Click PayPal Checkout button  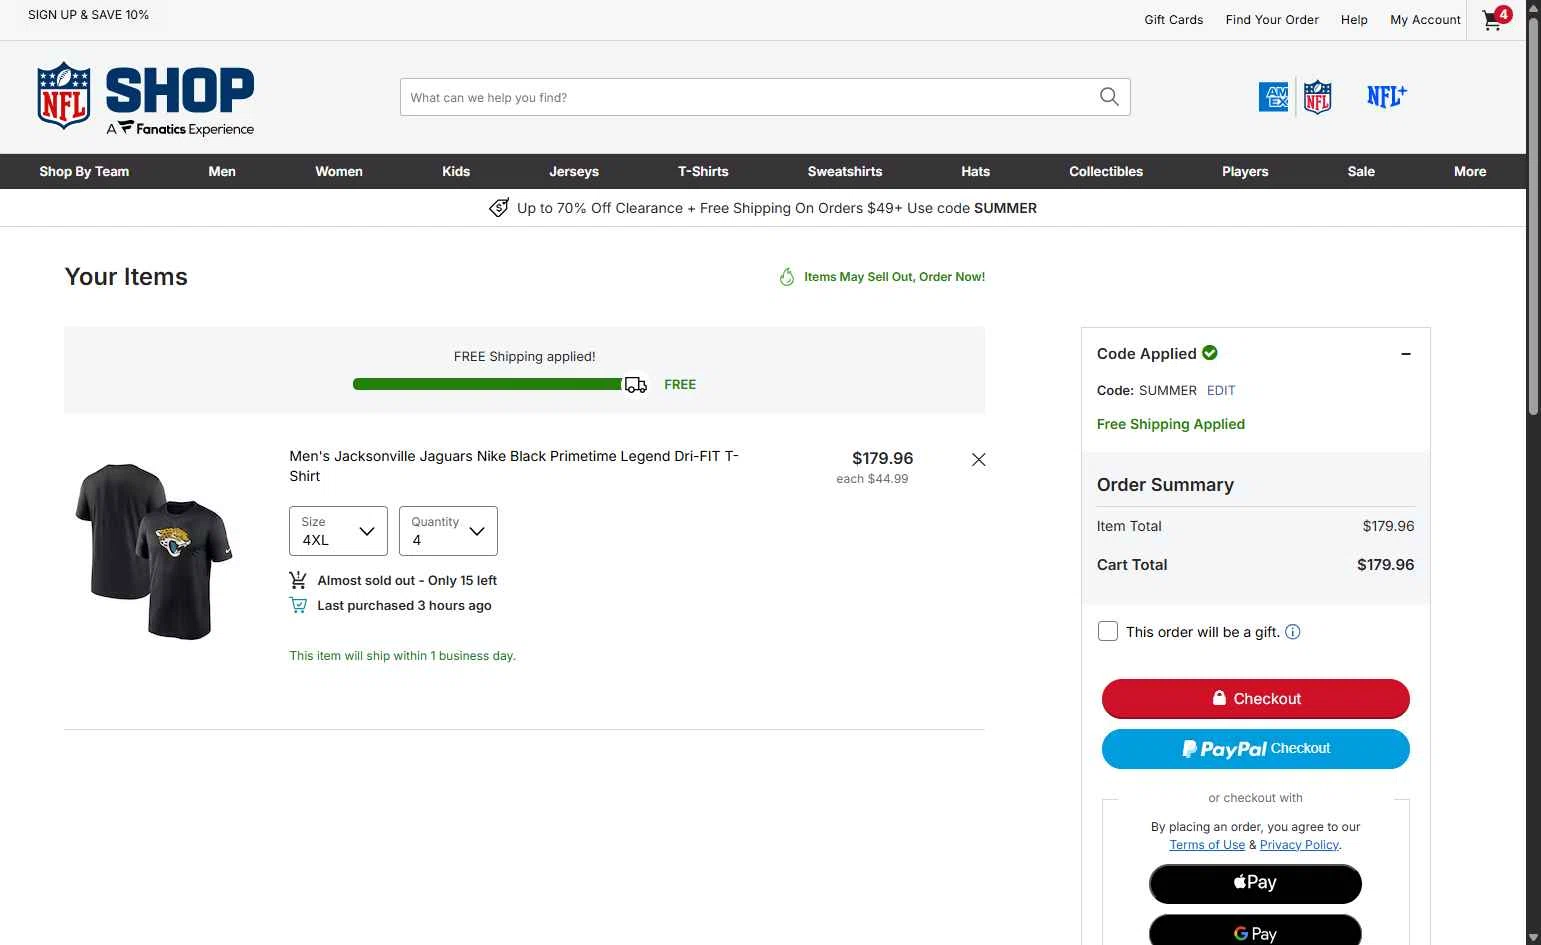tap(1256, 749)
